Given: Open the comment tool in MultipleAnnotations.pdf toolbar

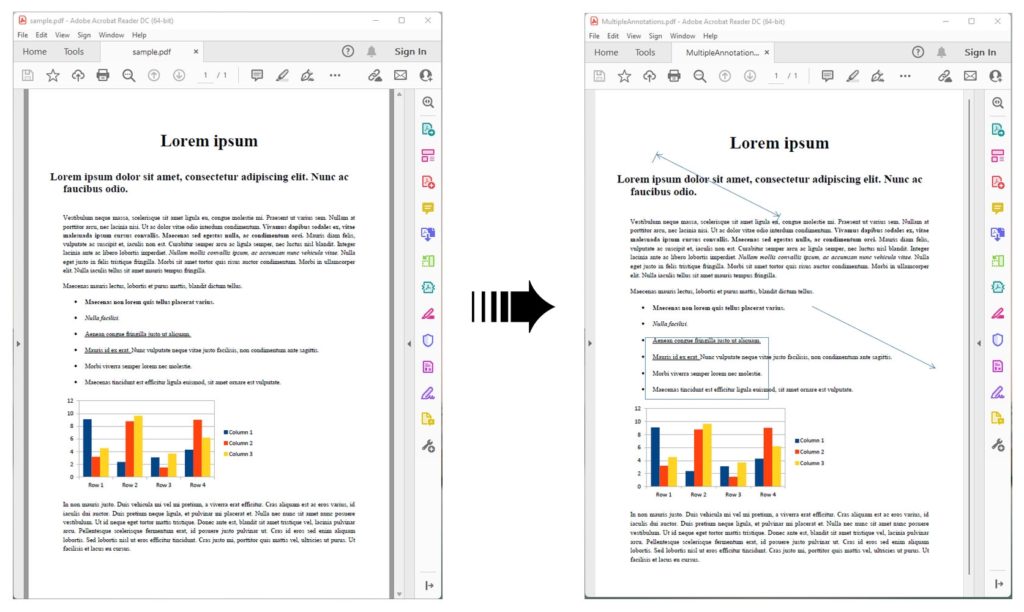Looking at the screenshot, I should click(827, 76).
